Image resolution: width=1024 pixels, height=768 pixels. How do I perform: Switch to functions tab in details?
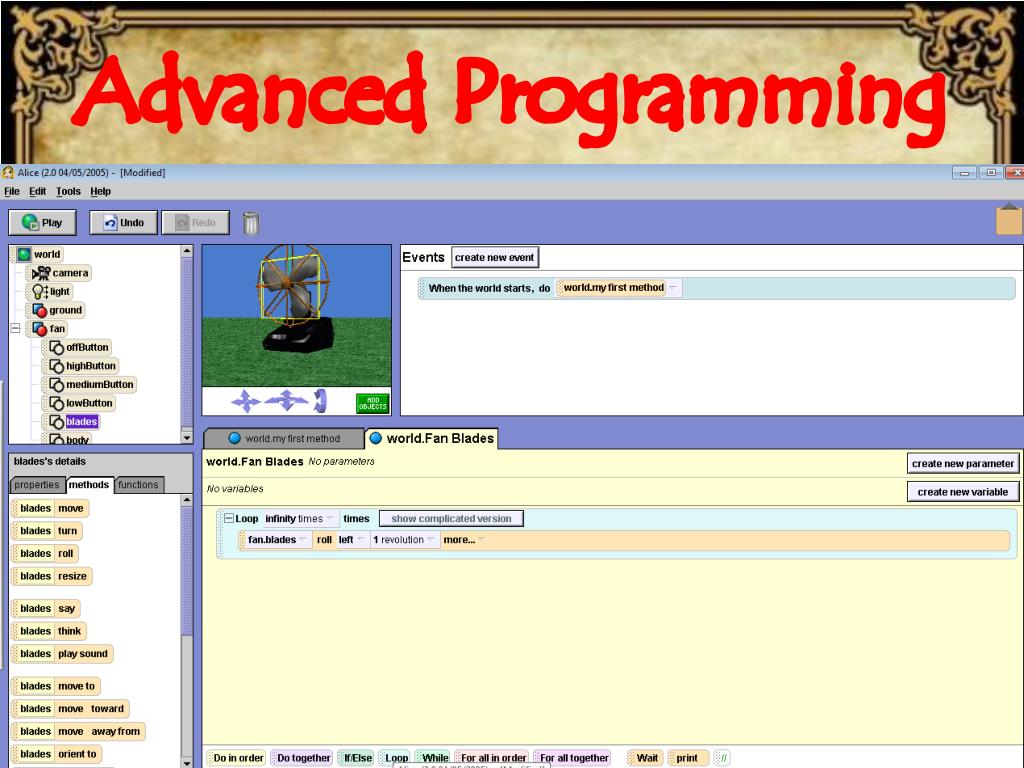point(138,485)
